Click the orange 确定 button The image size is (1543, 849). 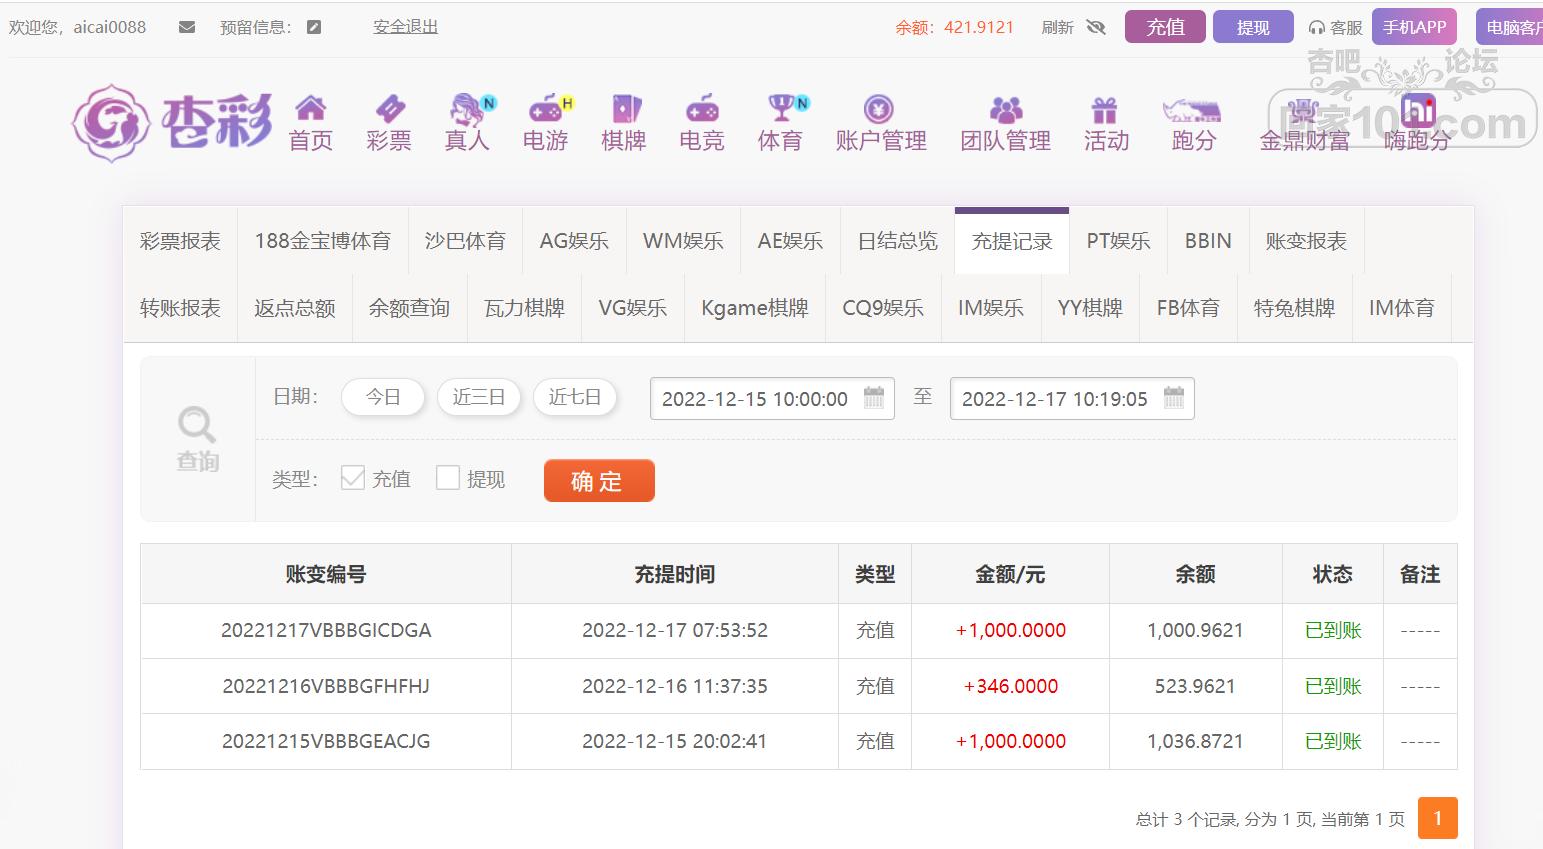coord(599,481)
